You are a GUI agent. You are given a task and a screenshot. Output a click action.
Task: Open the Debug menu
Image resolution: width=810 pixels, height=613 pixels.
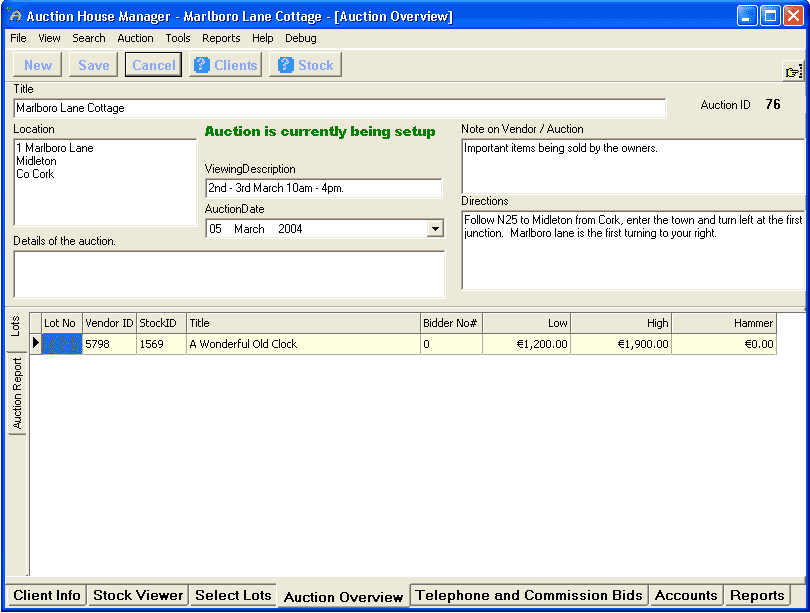click(301, 38)
